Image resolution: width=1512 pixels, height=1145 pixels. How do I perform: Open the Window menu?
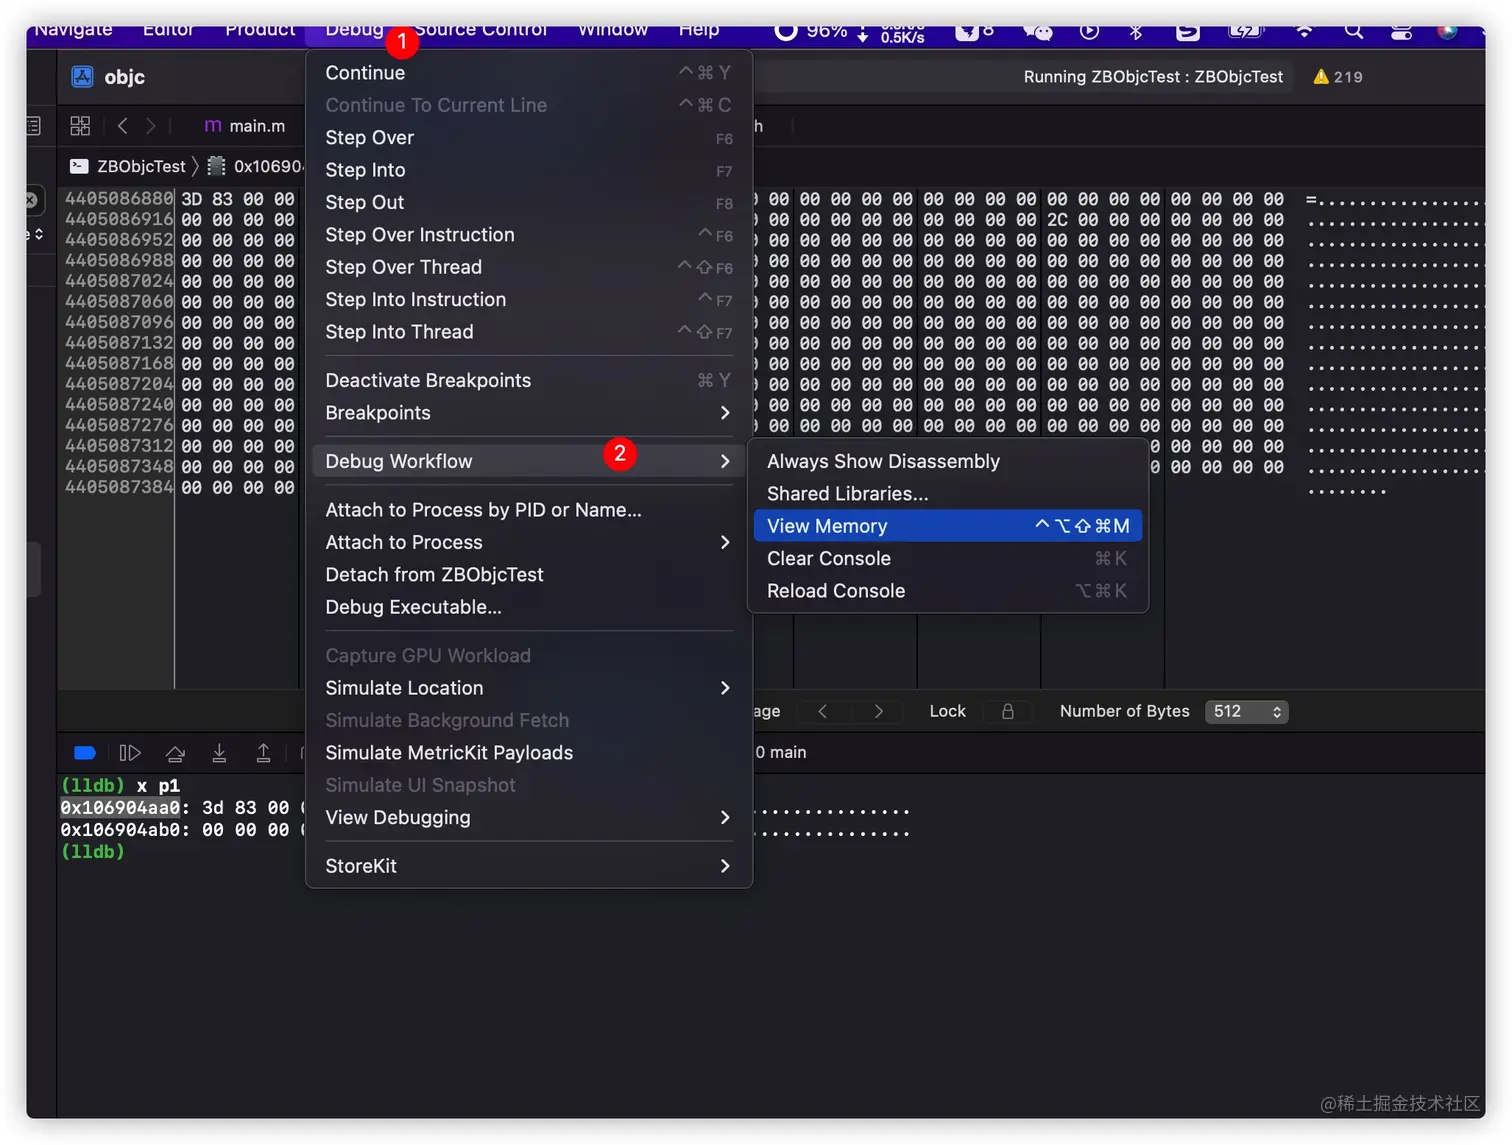pyautogui.click(x=613, y=30)
